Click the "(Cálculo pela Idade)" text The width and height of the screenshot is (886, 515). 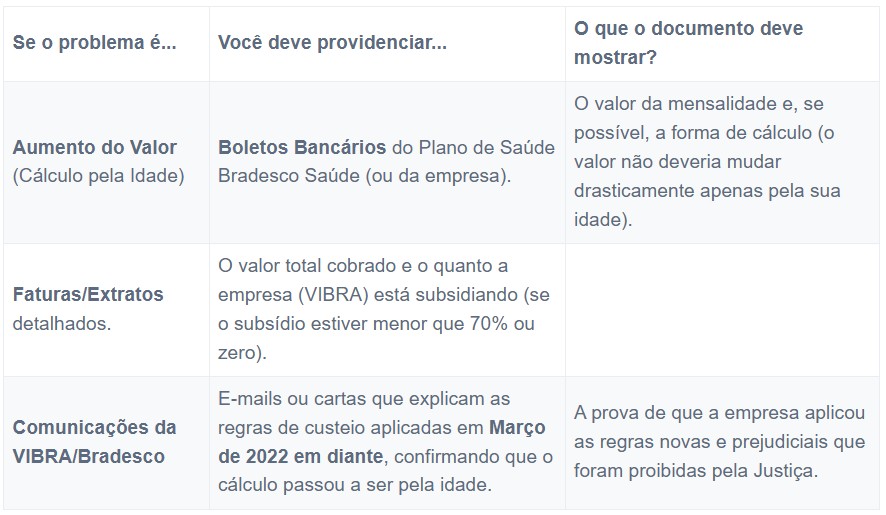pyautogui.click(x=98, y=176)
